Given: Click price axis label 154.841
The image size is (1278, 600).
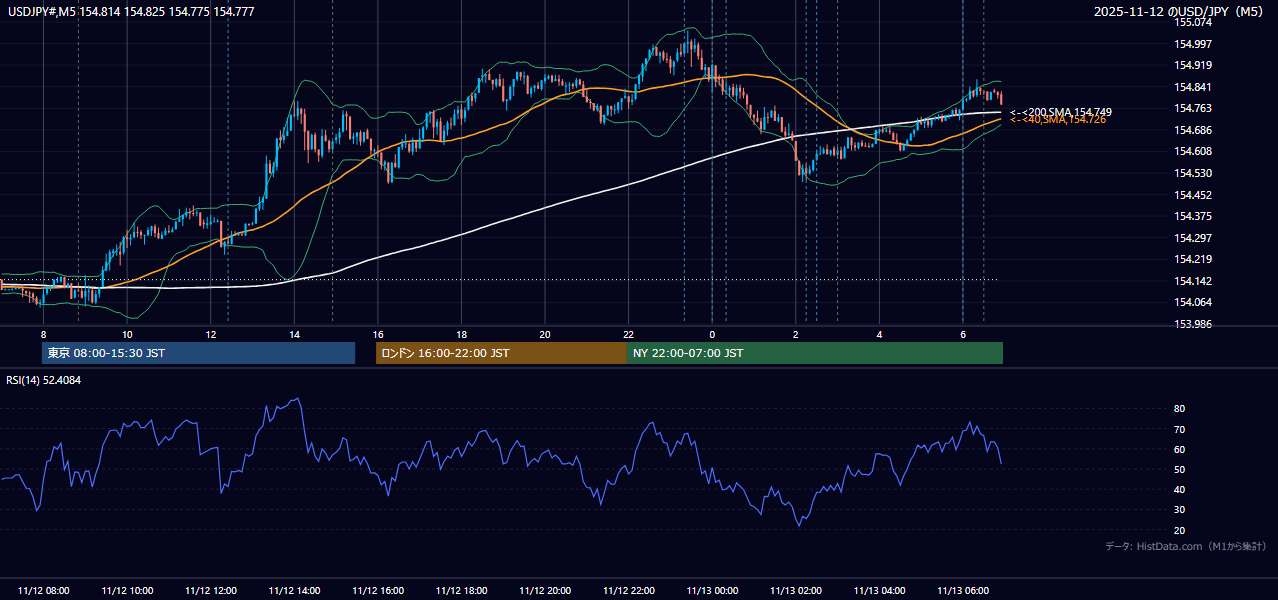Looking at the screenshot, I should coord(1192,87).
